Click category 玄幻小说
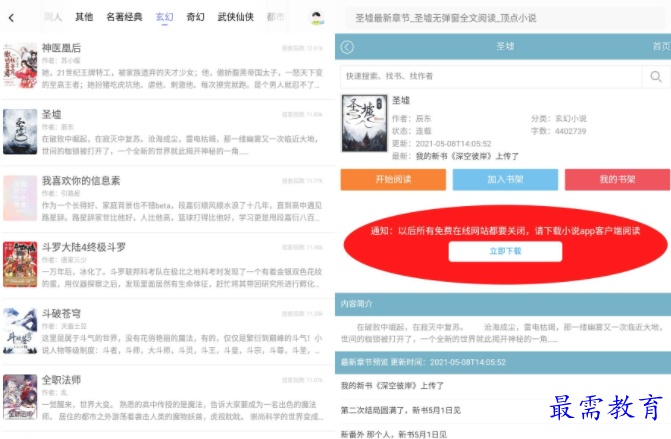 pyautogui.click(x=570, y=119)
